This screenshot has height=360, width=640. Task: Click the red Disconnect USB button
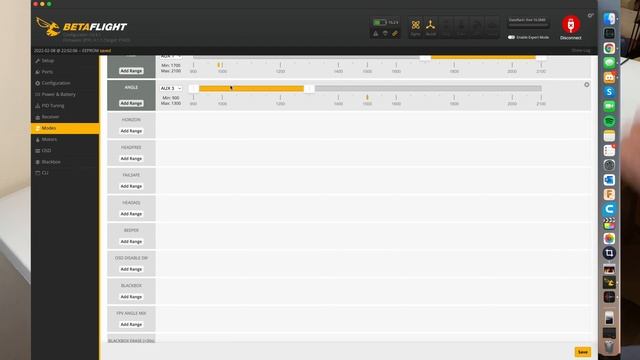pyautogui.click(x=571, y=24)
